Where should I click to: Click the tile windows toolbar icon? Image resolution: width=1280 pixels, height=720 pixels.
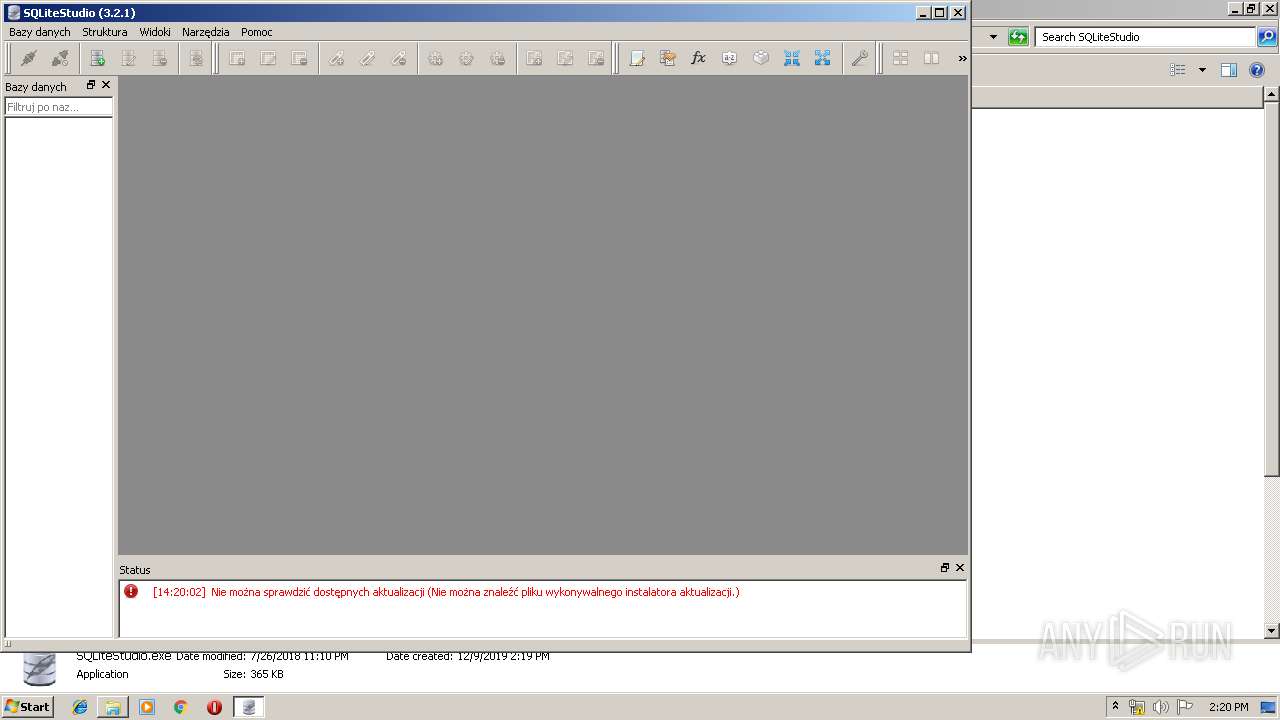[901, 58]
